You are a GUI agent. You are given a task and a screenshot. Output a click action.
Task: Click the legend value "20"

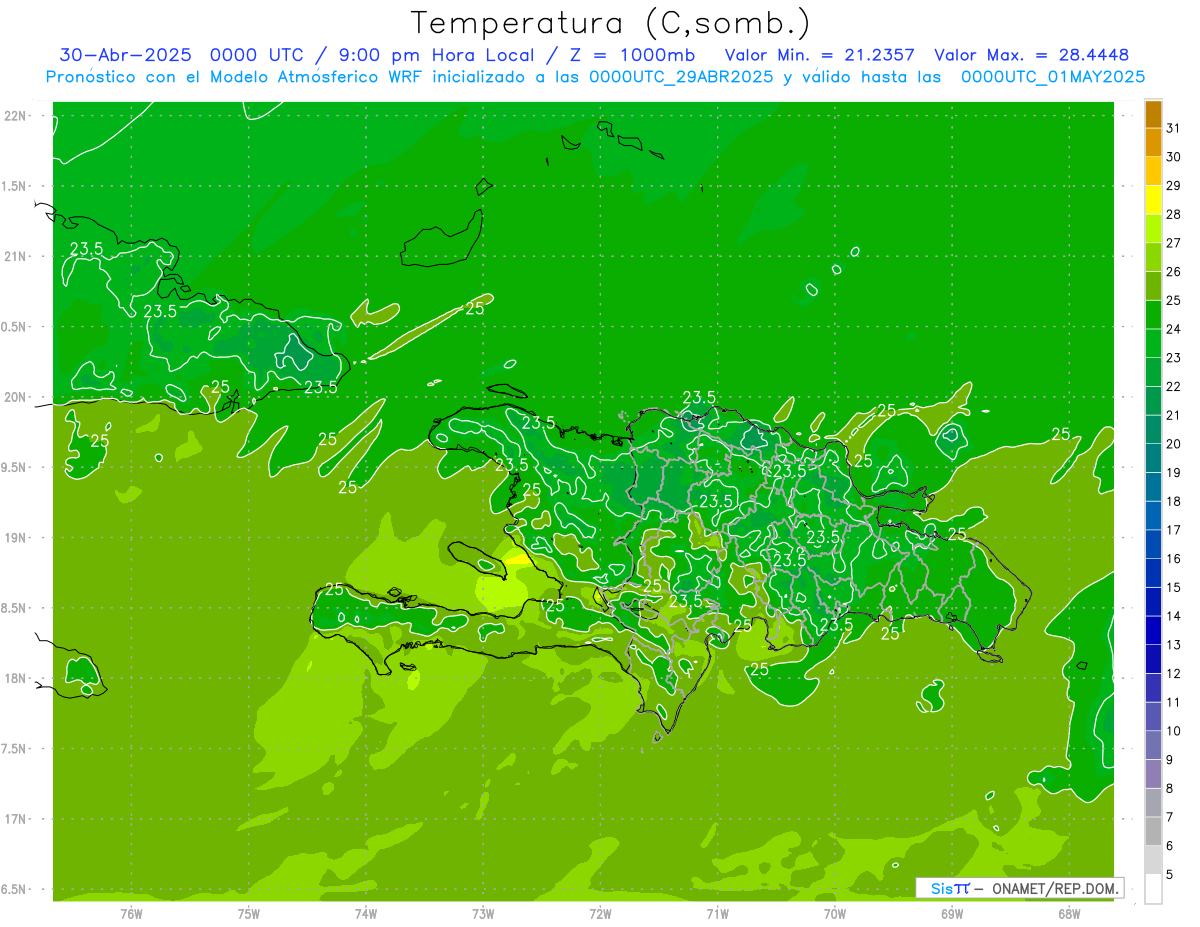pyautogui.click(x=1173, y=444)
